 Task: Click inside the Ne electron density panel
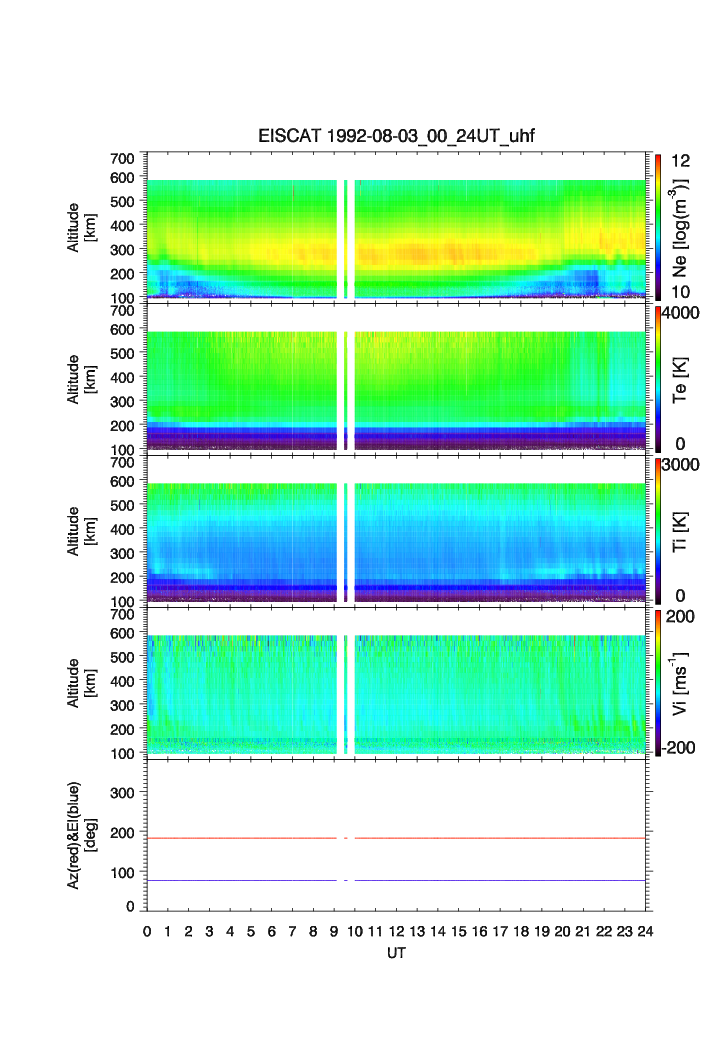pos(396,226)
